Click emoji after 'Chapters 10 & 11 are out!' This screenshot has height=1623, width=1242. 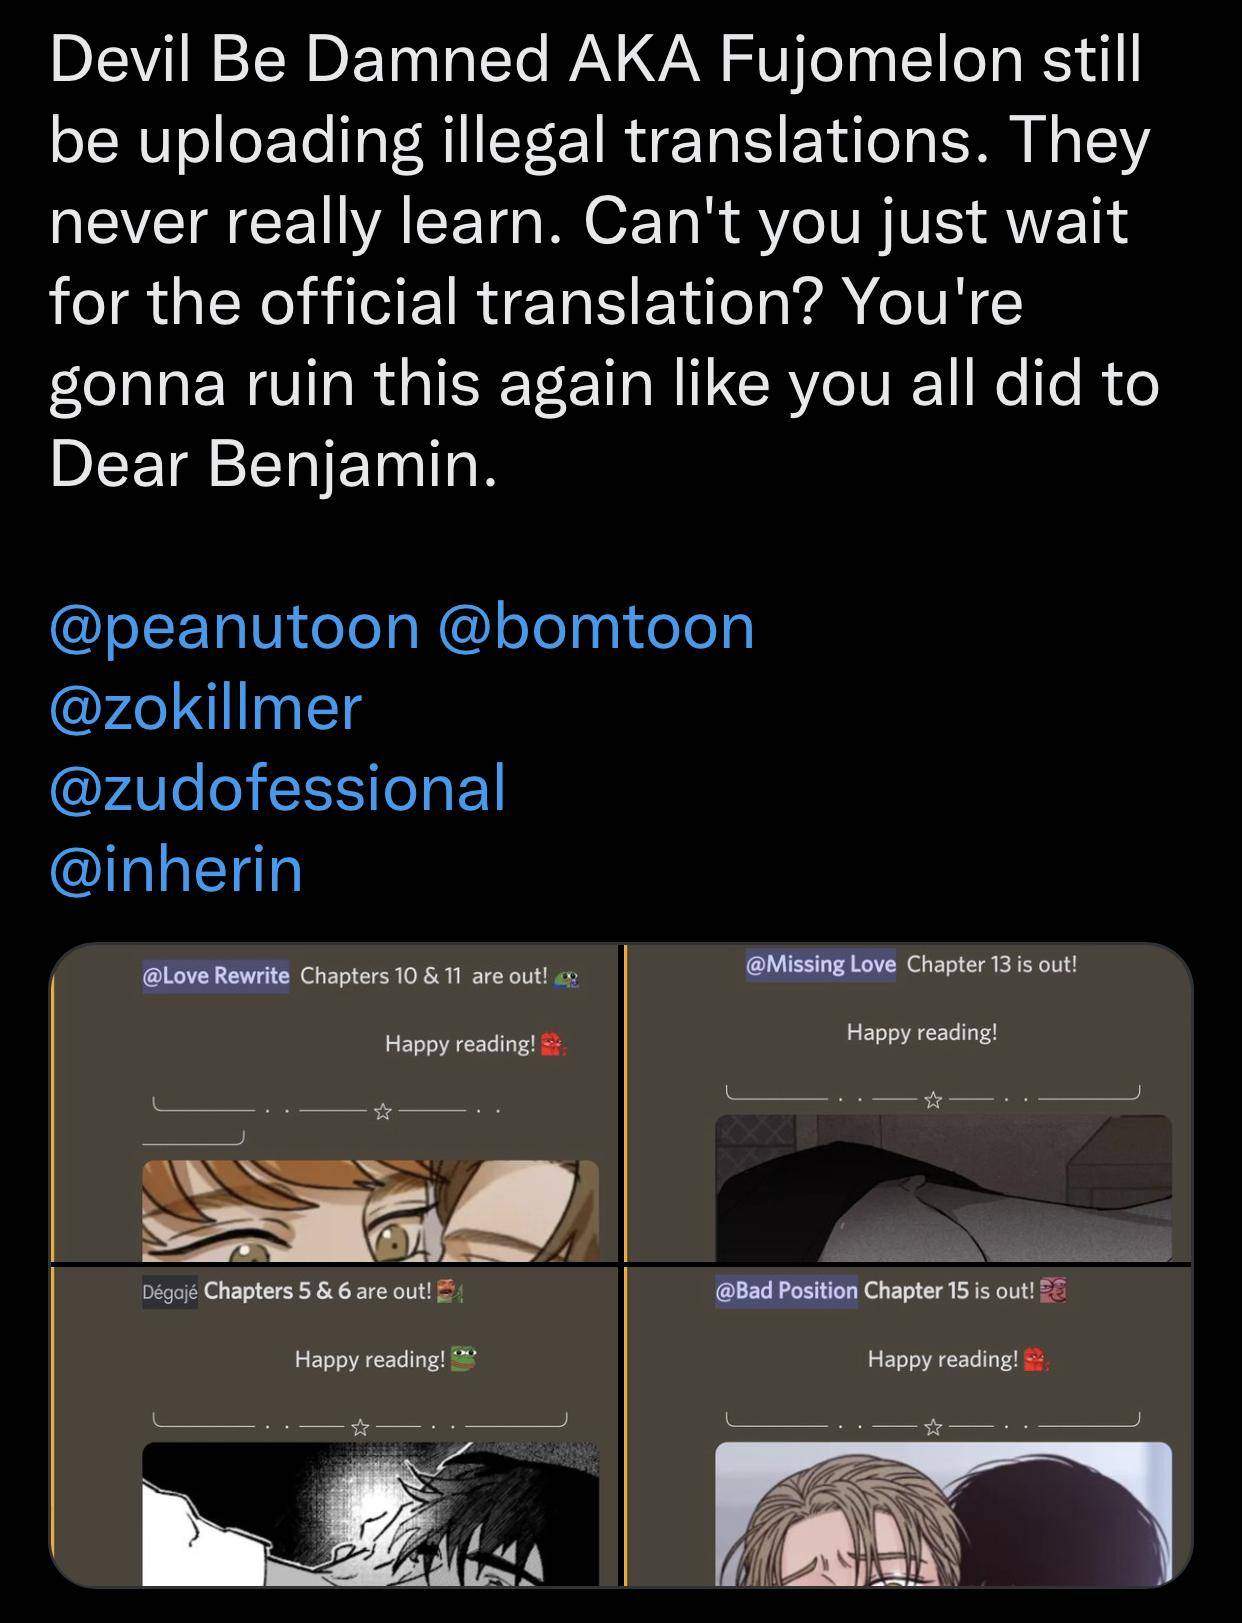pyautogui.click(x=567, y=978)
